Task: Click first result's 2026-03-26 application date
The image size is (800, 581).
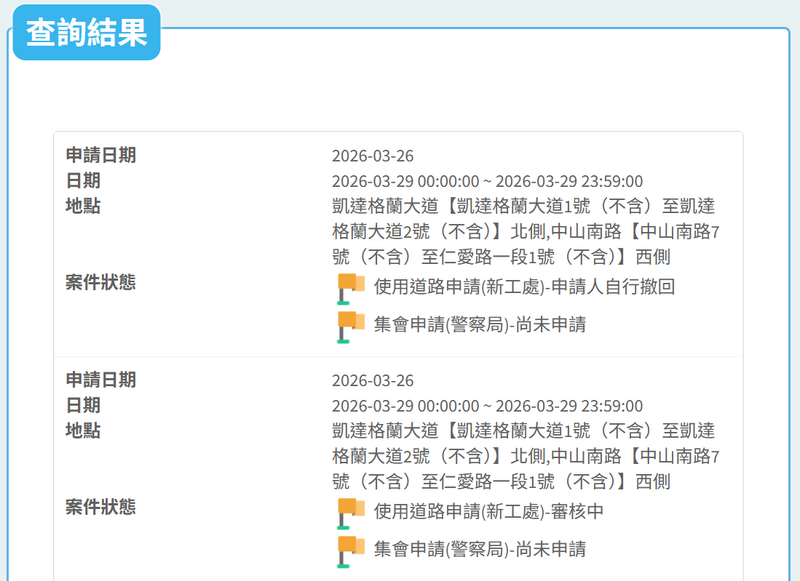Action: (x=372, y=156)
